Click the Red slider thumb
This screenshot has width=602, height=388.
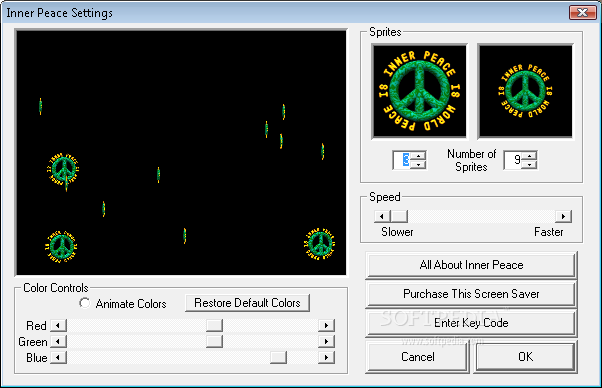214,325
